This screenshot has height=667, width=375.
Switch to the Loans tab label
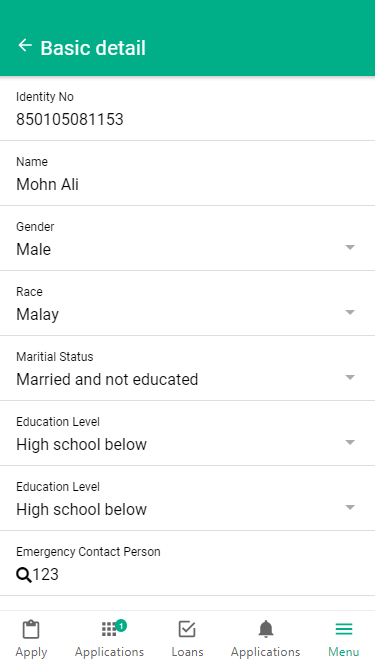point(188,652)
